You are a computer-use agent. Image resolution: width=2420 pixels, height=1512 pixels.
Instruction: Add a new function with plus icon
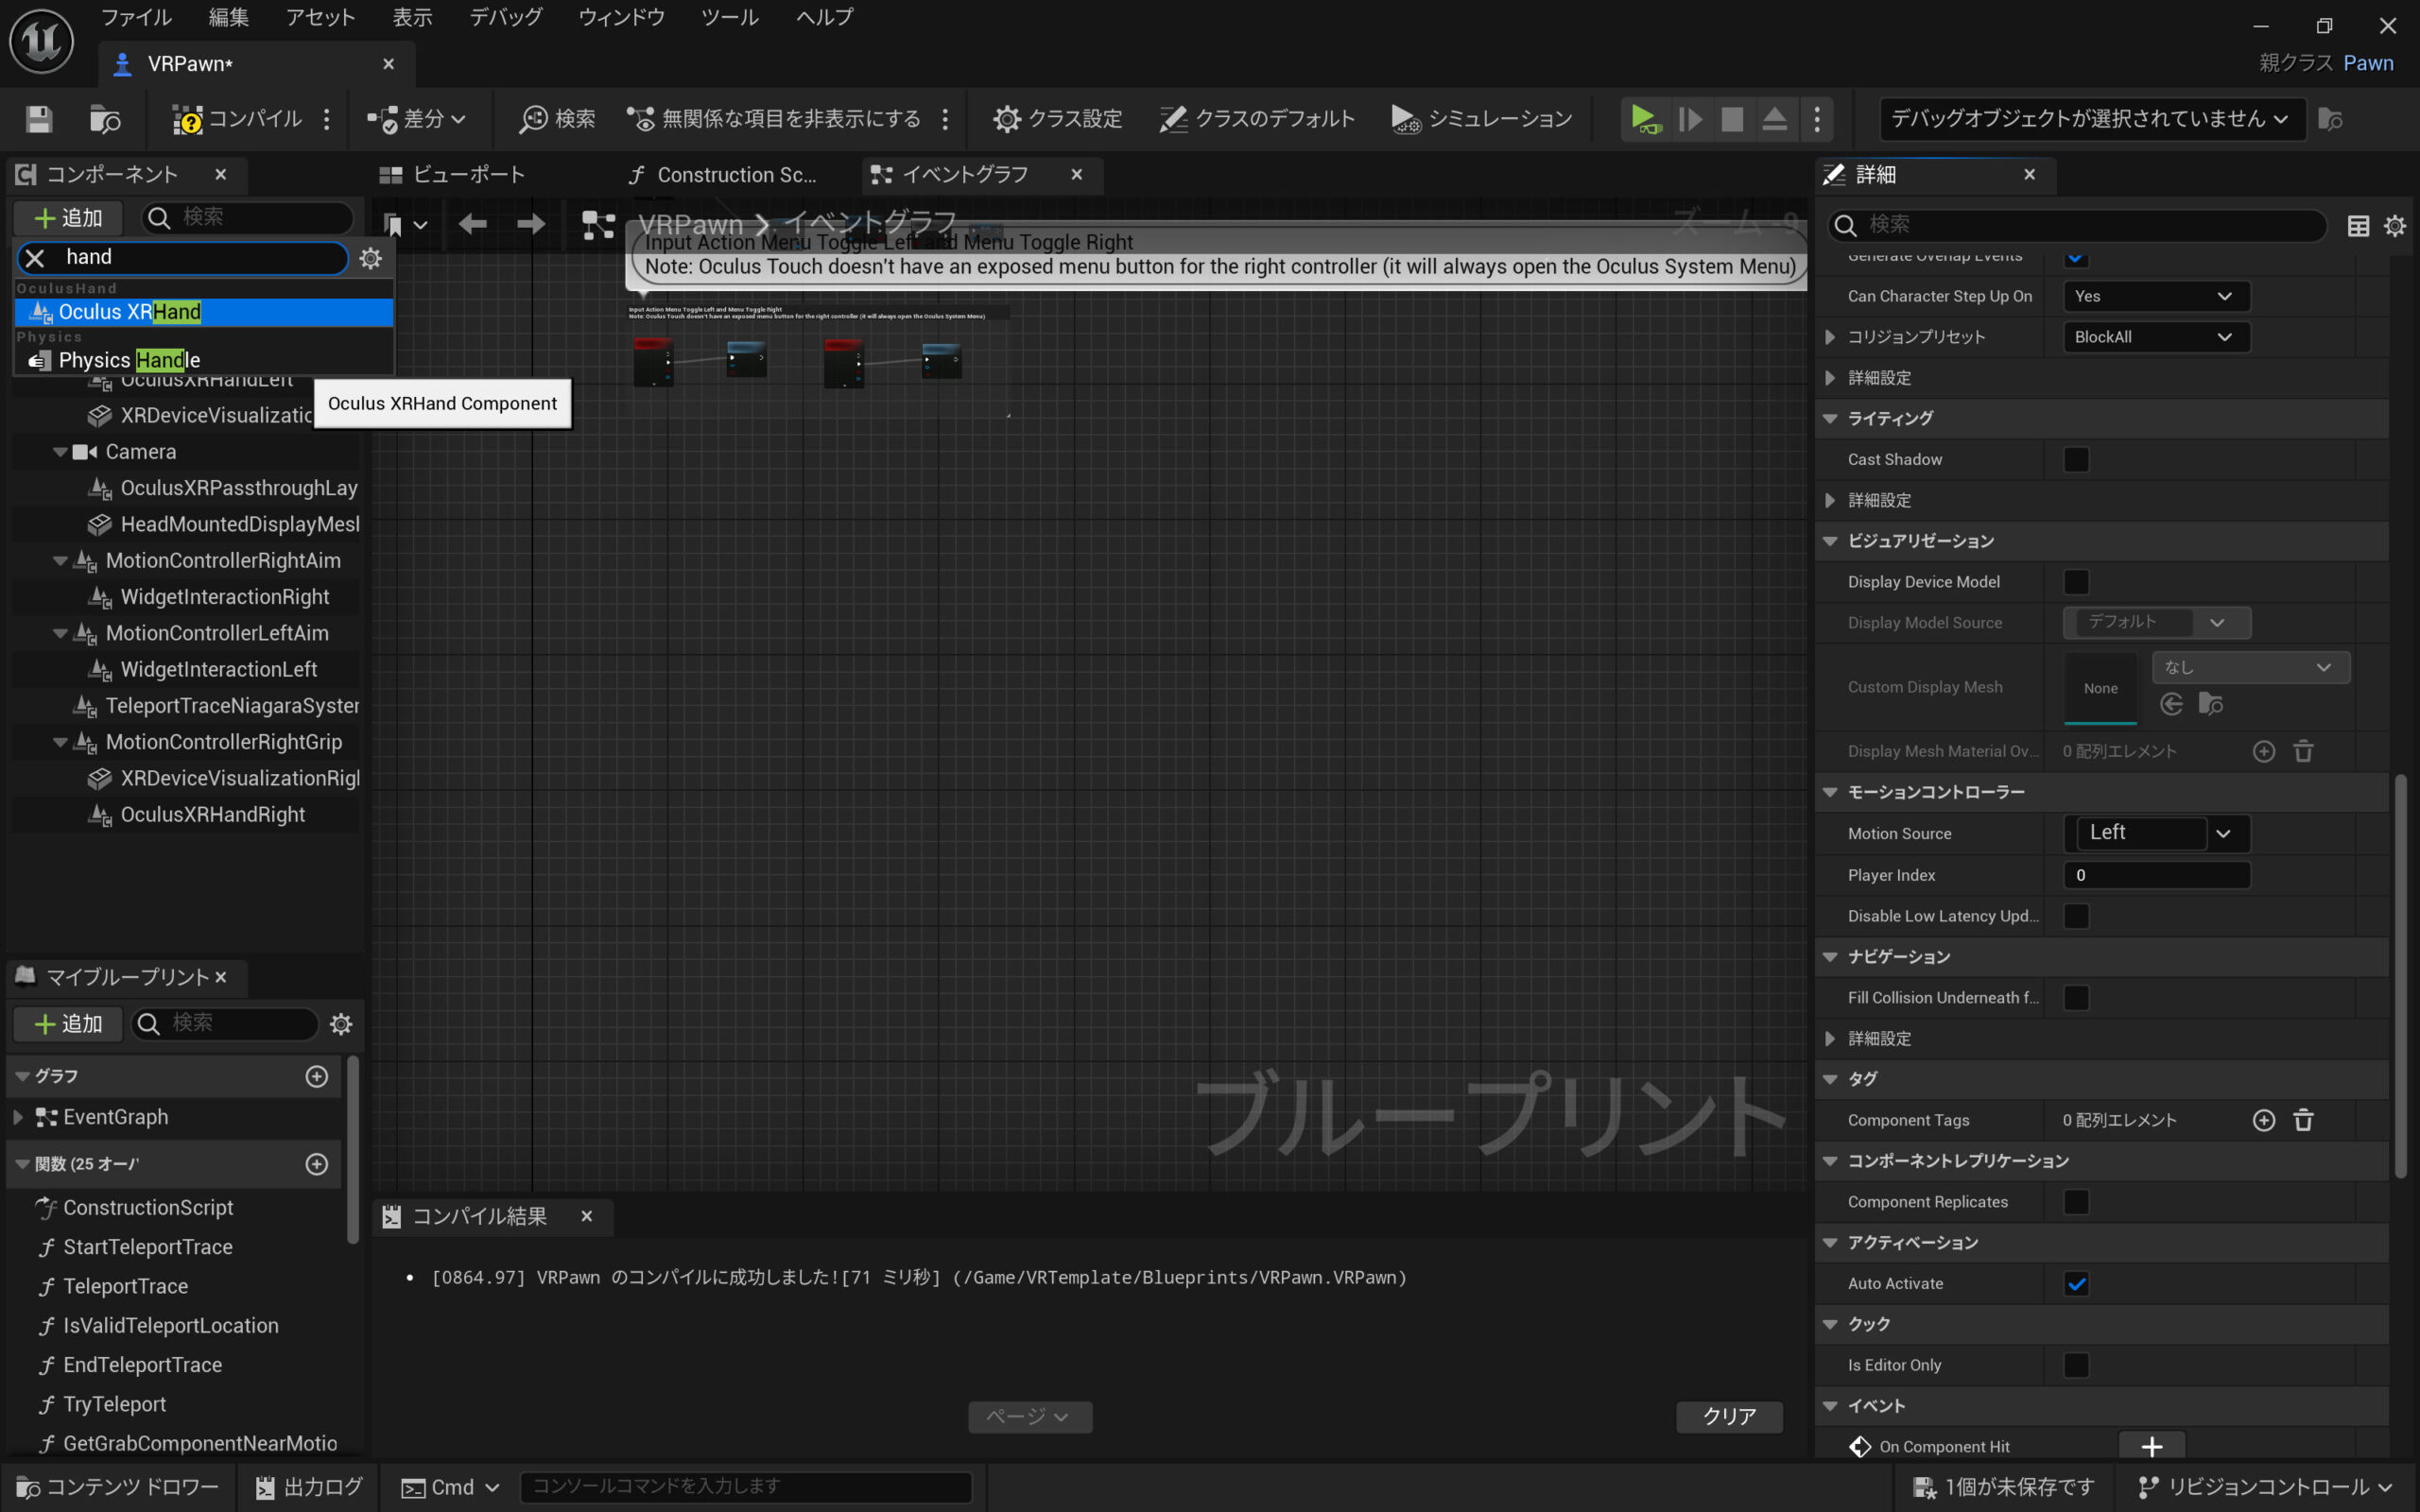point(316,1164)
